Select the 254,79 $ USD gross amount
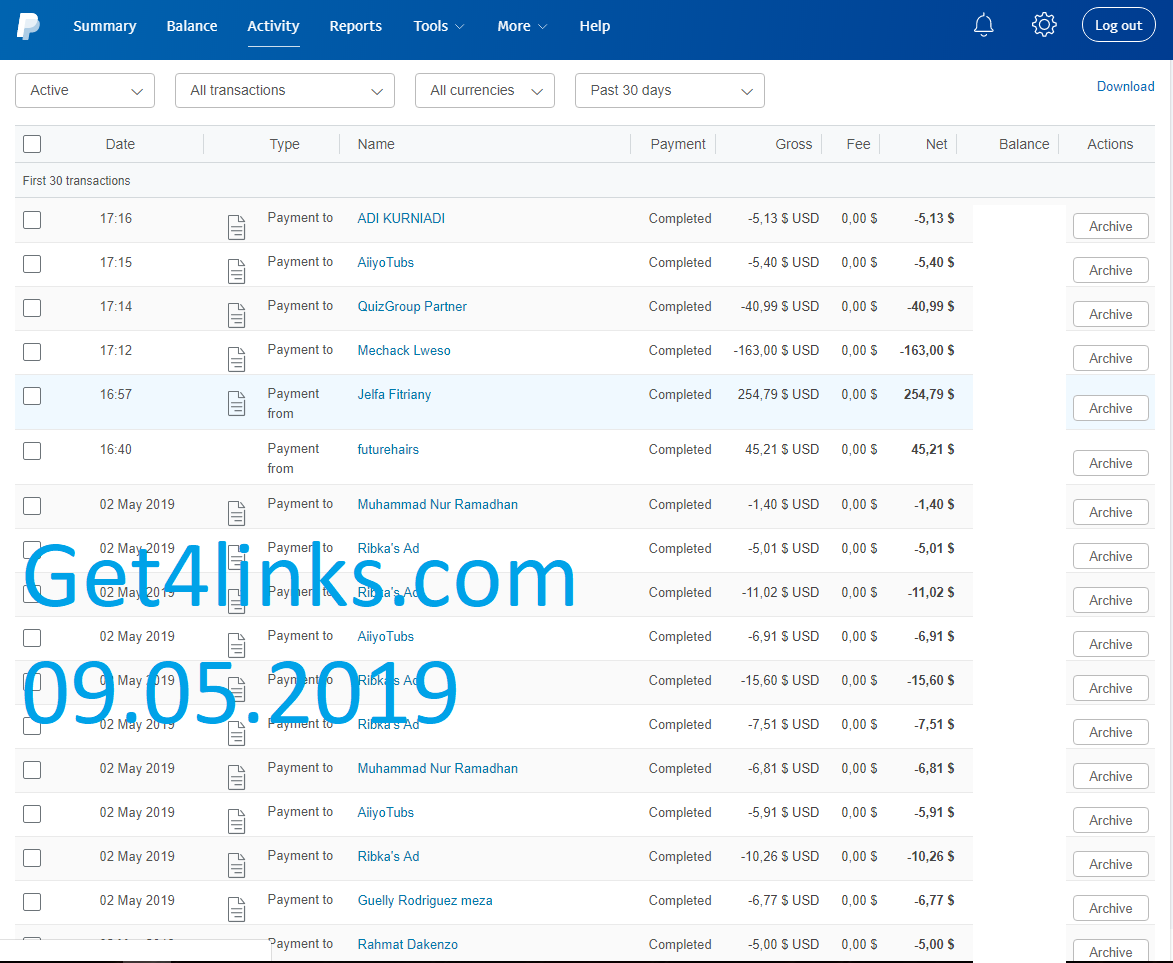1173x963 pixels. [778, 394]
